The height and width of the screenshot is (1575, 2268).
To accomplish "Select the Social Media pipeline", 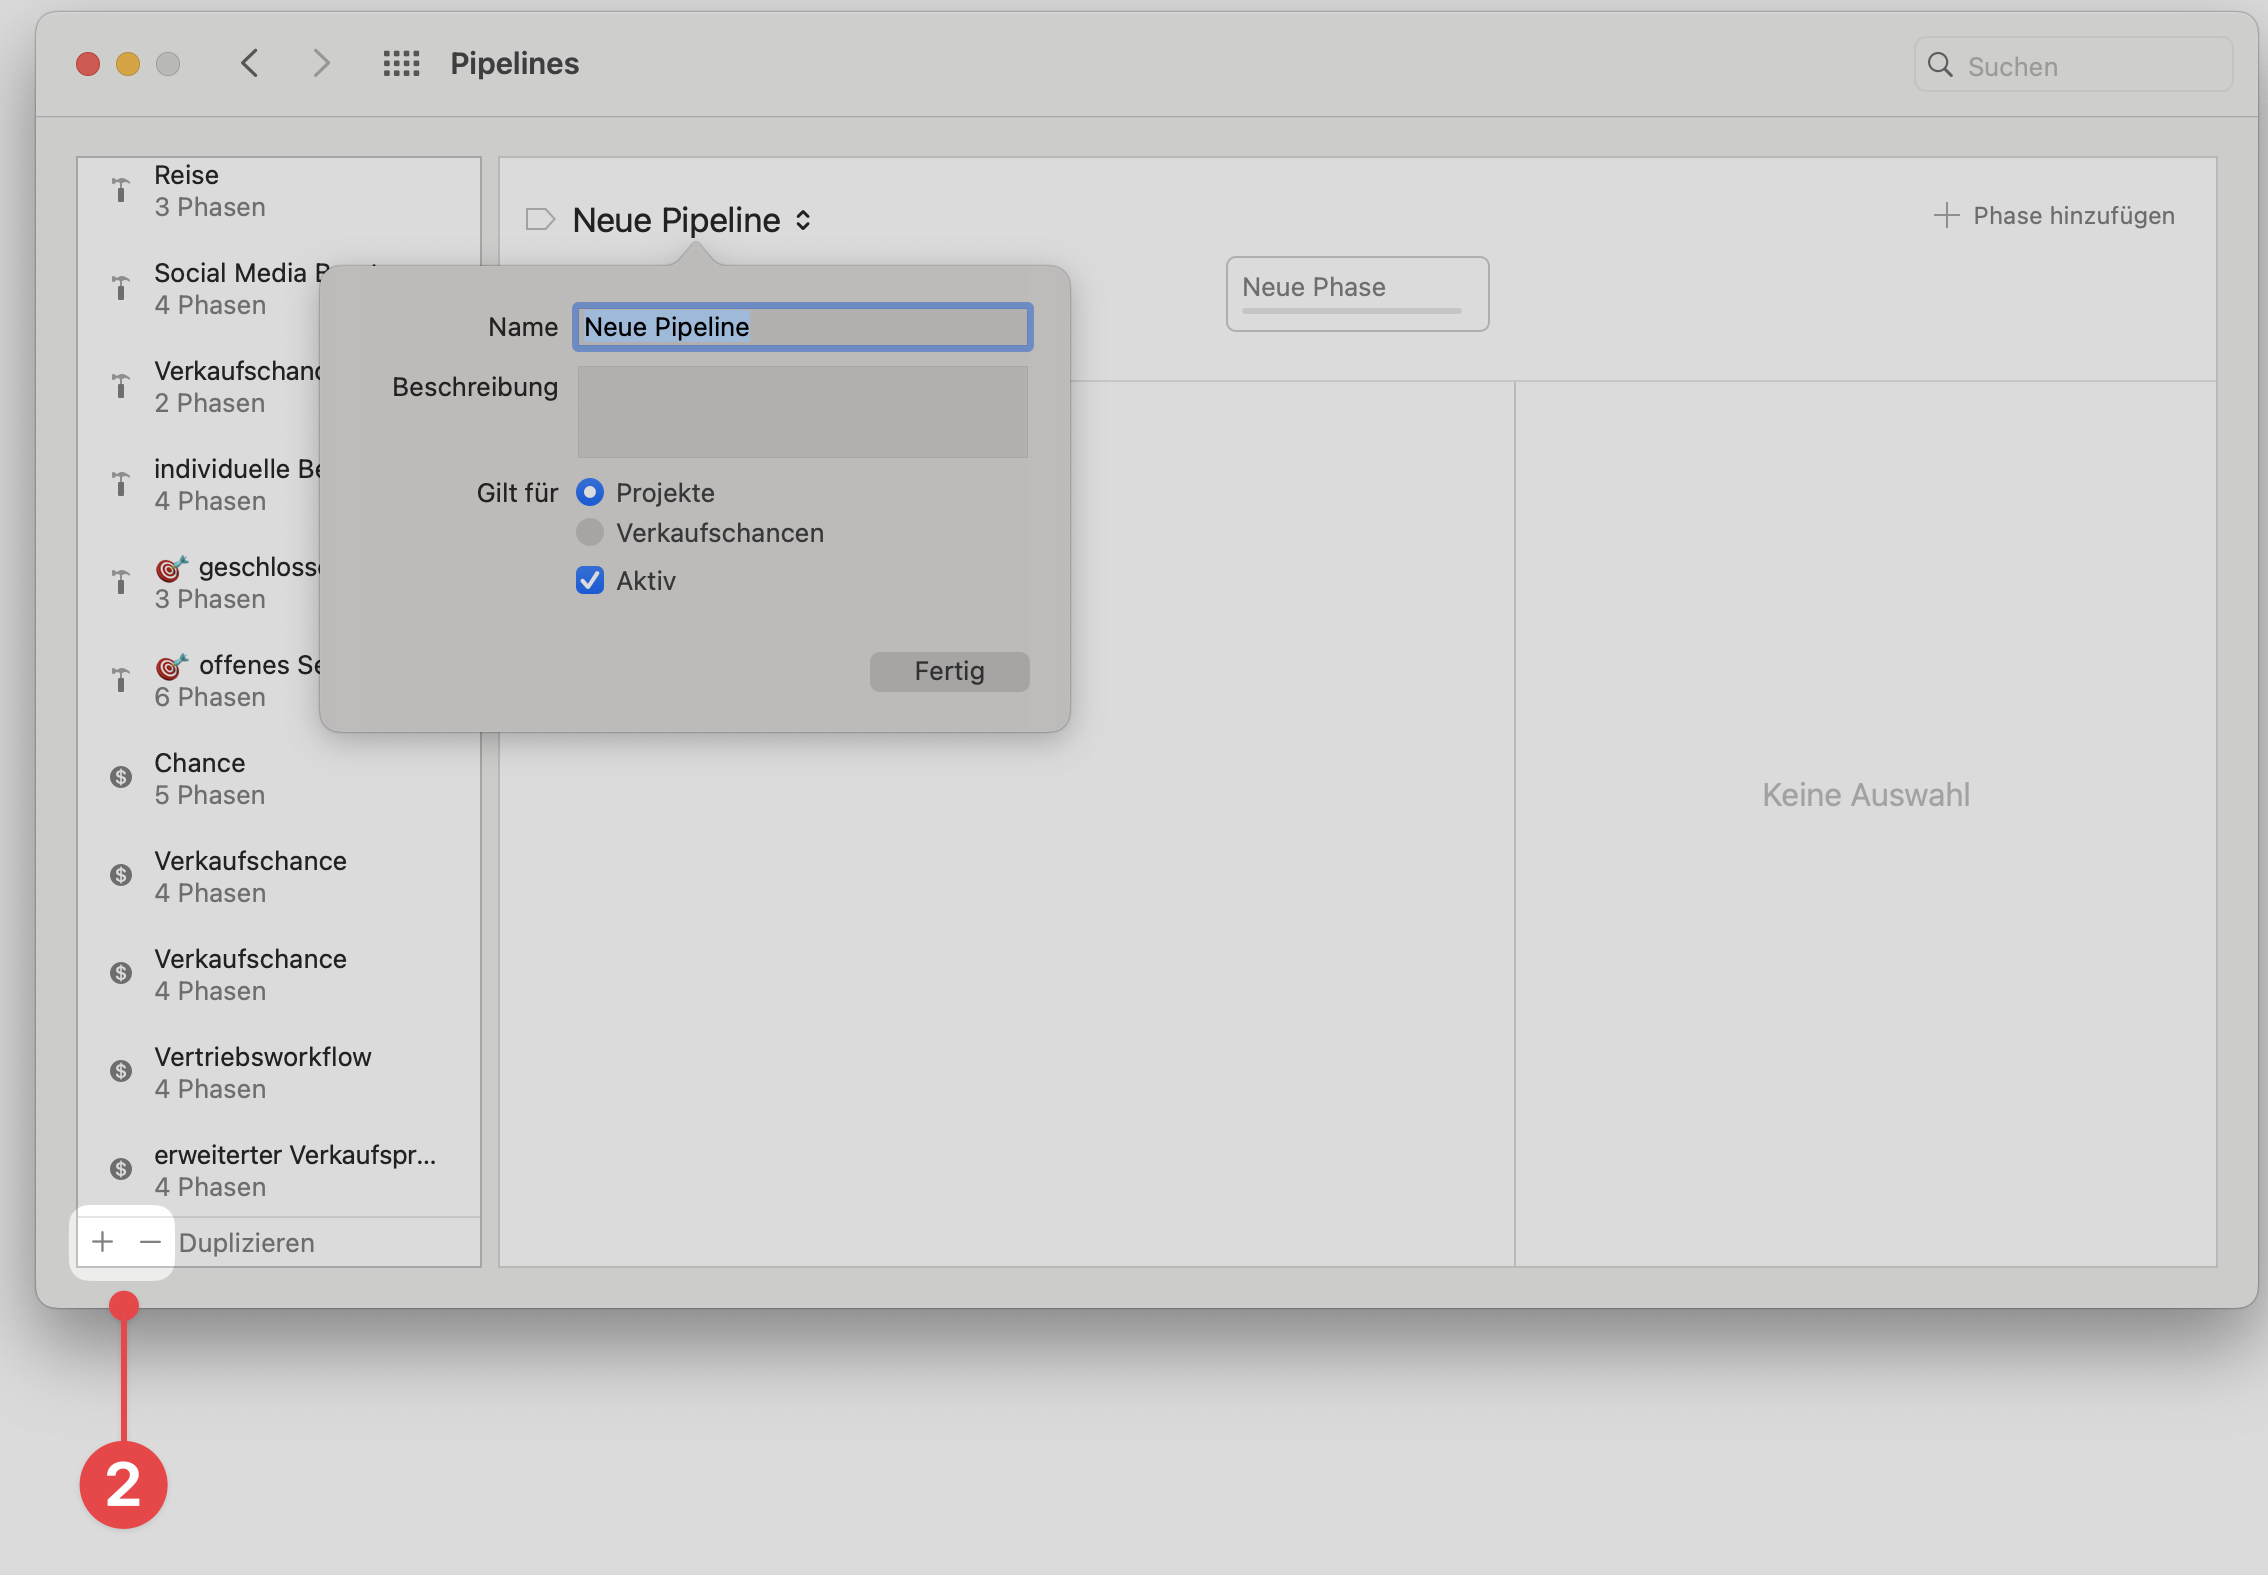I will 200,288.
